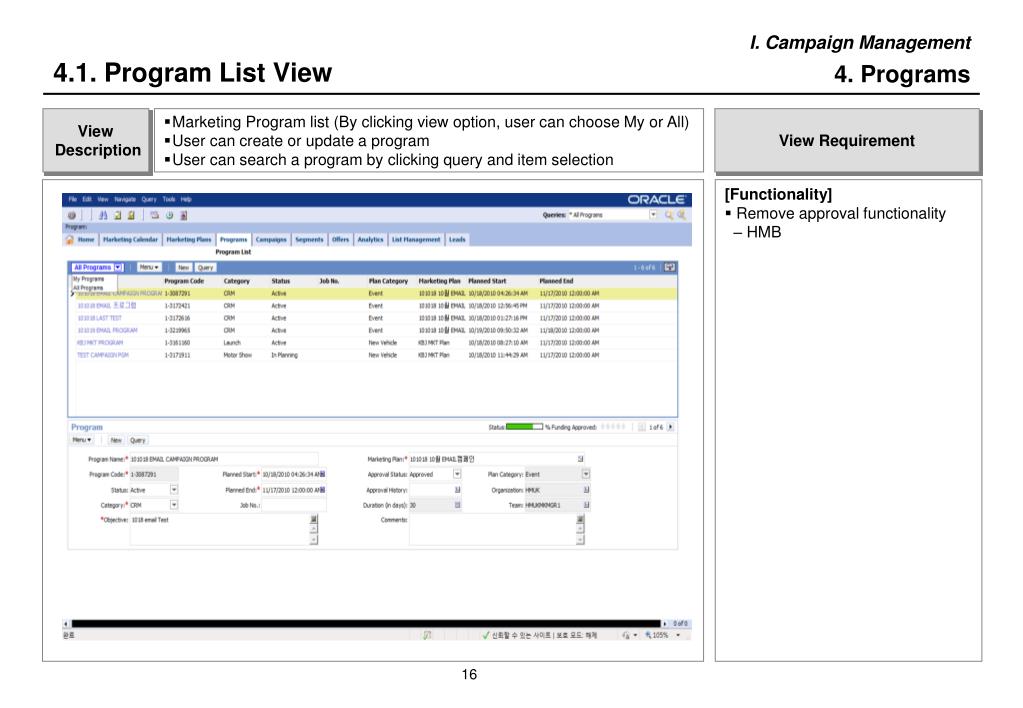Click the binoculars search toolbar icon
This screenshot has width=1023, height=708.
(102, 215)
